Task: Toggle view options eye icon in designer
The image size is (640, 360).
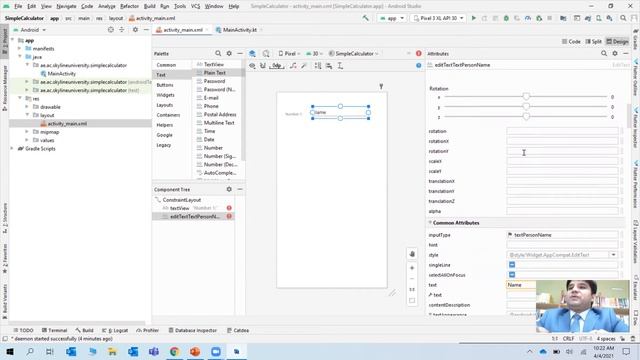Action: pyautogui.click(x=252, y=66)
